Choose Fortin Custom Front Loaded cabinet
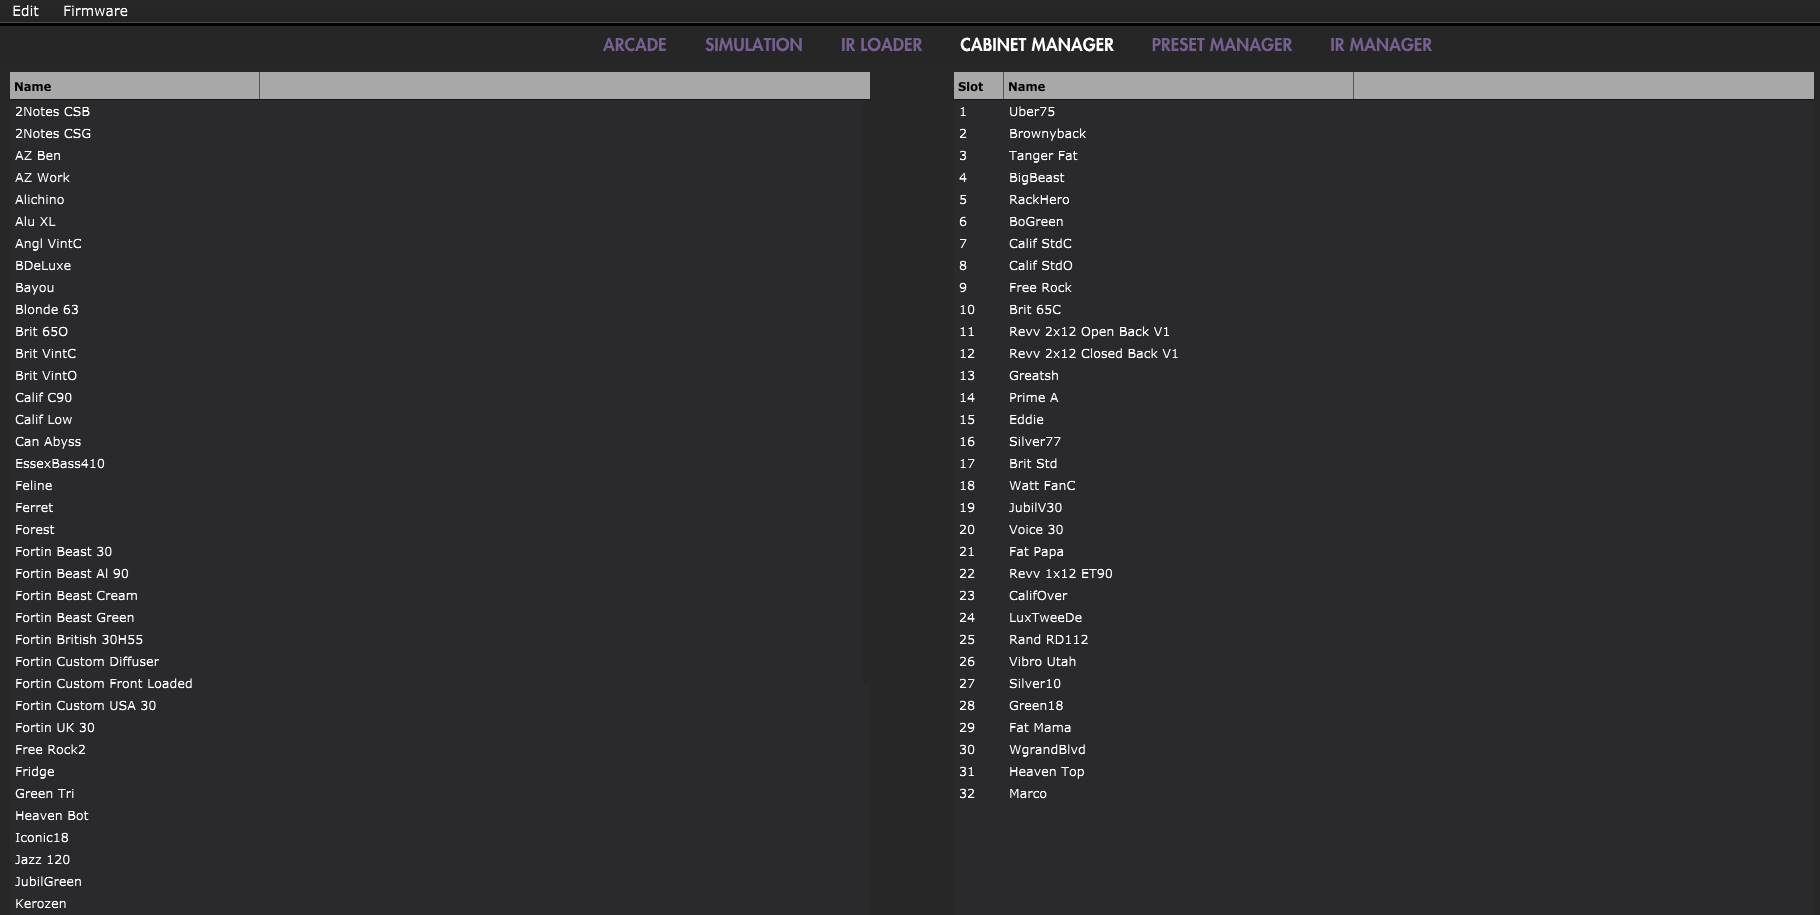Screen dimensions: 1820x915 103,684
